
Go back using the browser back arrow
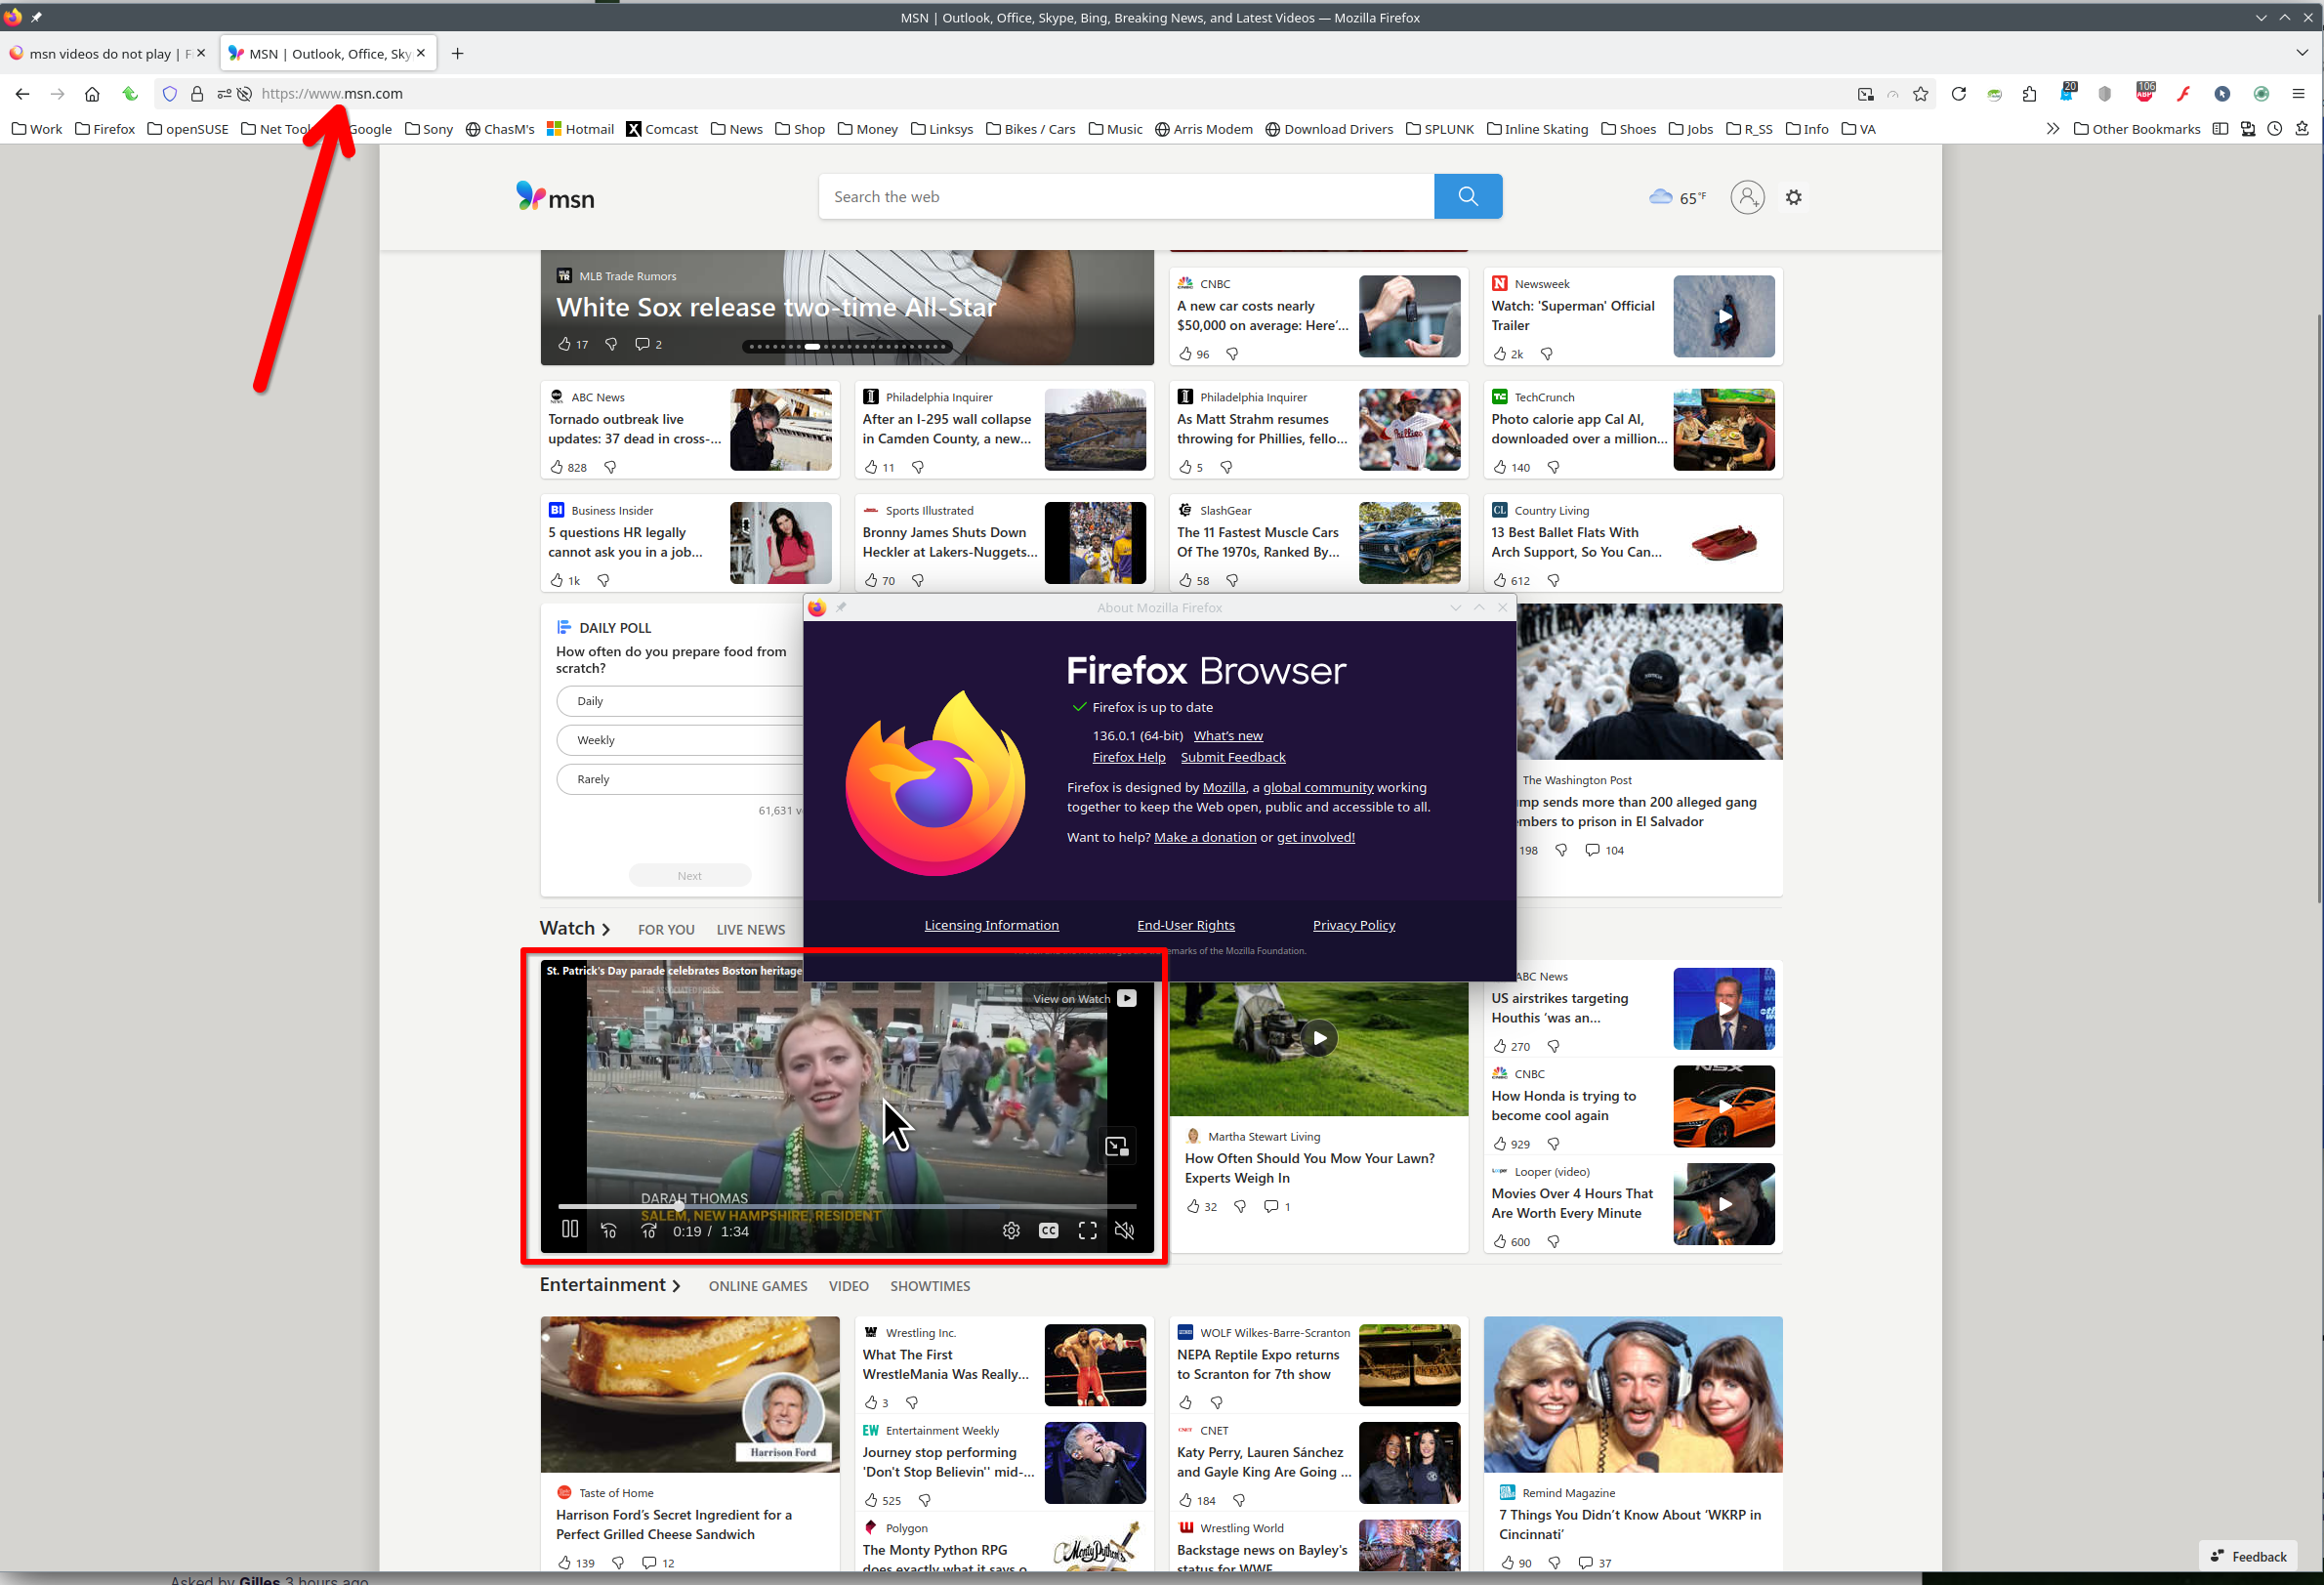tap(22, 94)
